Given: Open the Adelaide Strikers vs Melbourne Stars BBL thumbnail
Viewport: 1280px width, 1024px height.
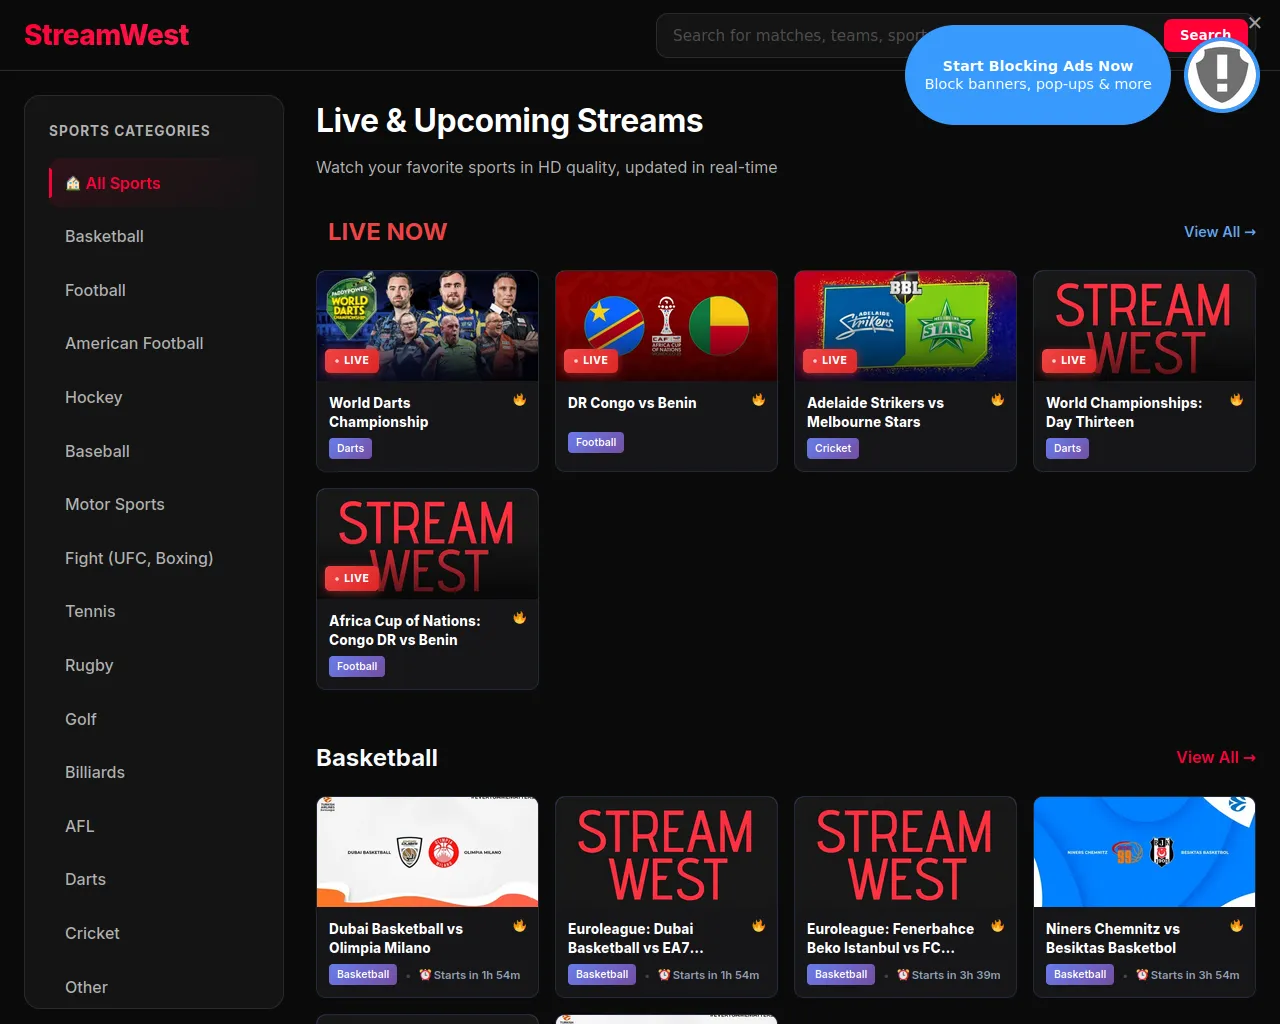Looking at the screenshot, I should tap(905, 326).
